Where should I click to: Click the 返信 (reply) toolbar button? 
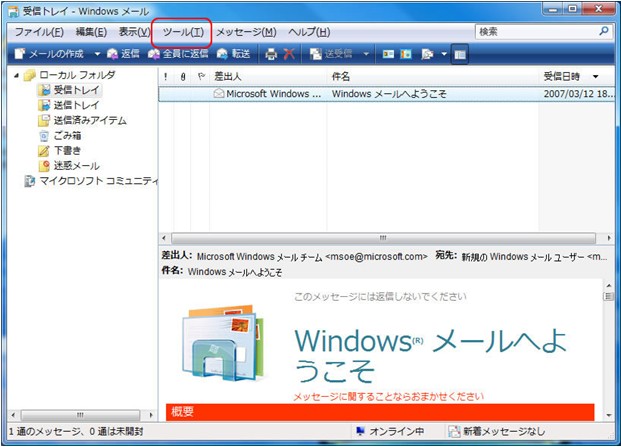(124, 53)
